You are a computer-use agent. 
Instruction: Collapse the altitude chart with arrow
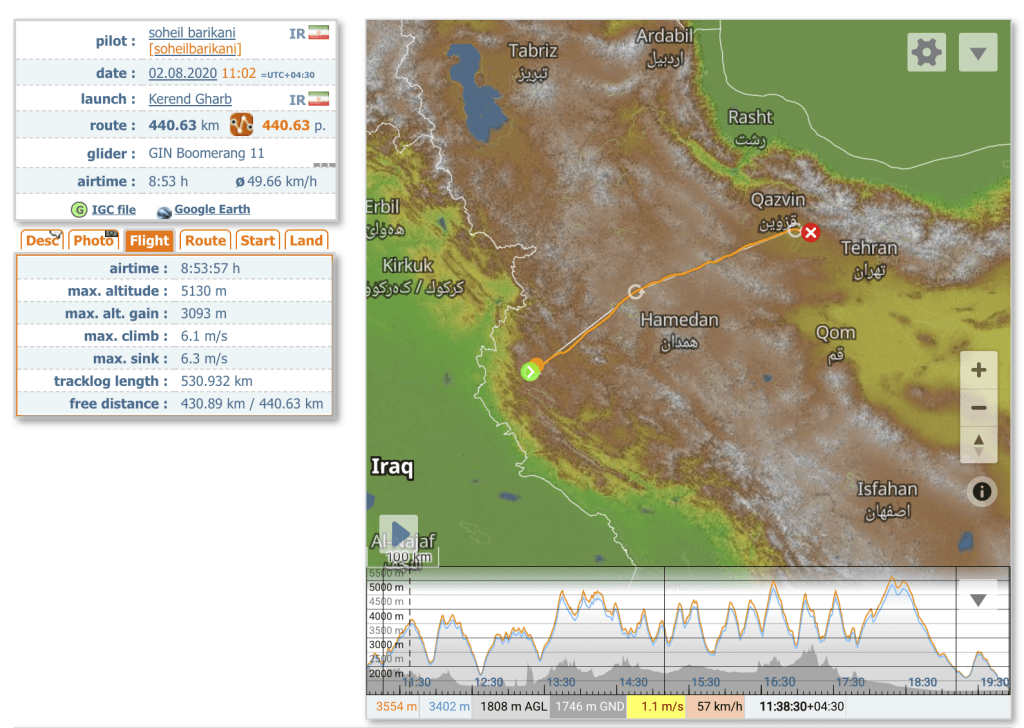977,599
